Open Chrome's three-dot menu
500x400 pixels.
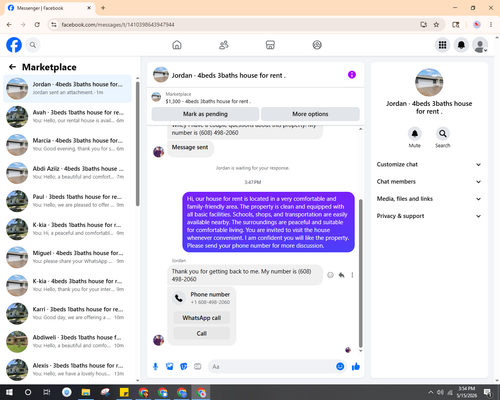pyautogui.click(x=491, y=24)
